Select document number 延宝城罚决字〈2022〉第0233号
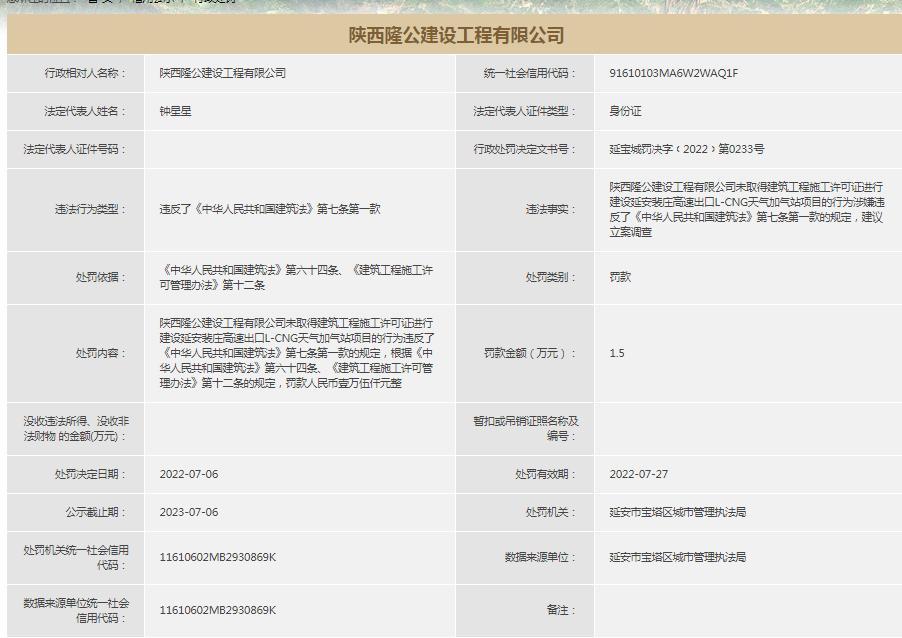Viewport: 902px width, 638px height. 687,149
